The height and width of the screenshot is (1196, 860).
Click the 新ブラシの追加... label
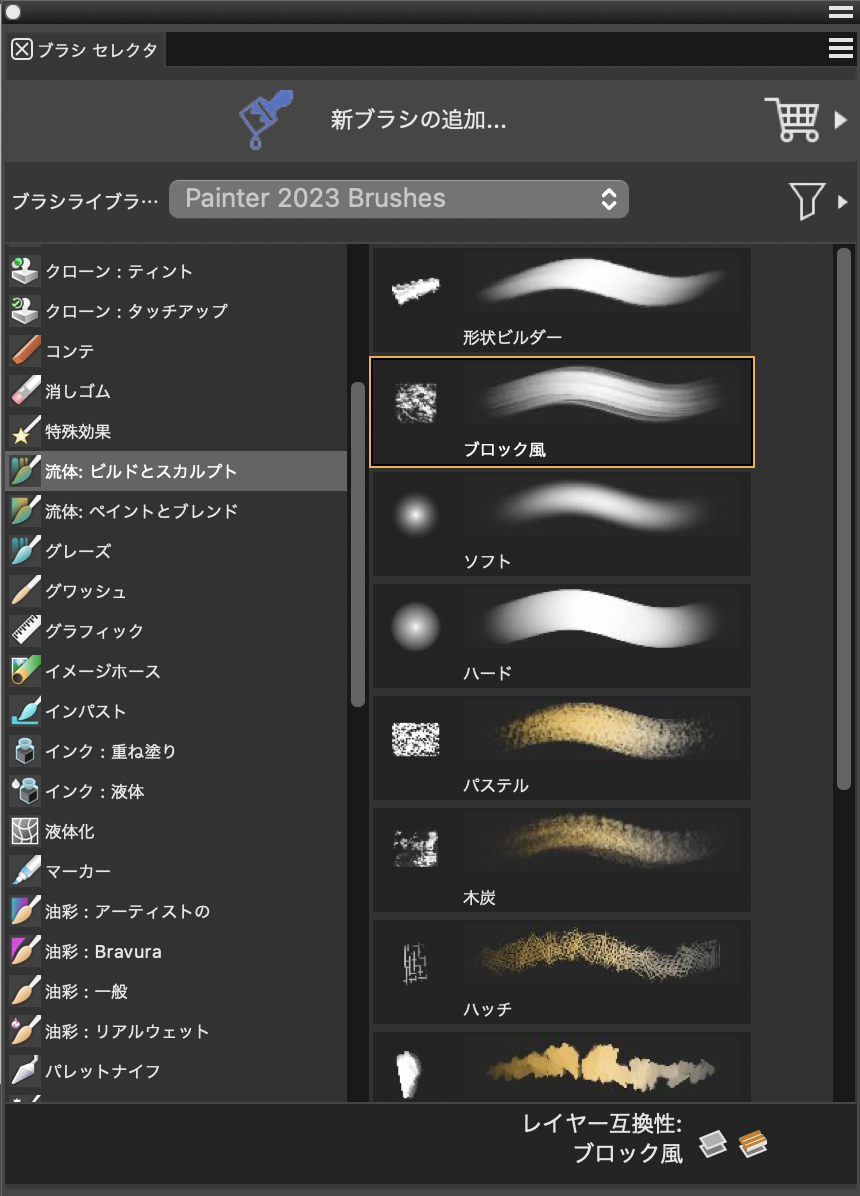coord(418,121)
